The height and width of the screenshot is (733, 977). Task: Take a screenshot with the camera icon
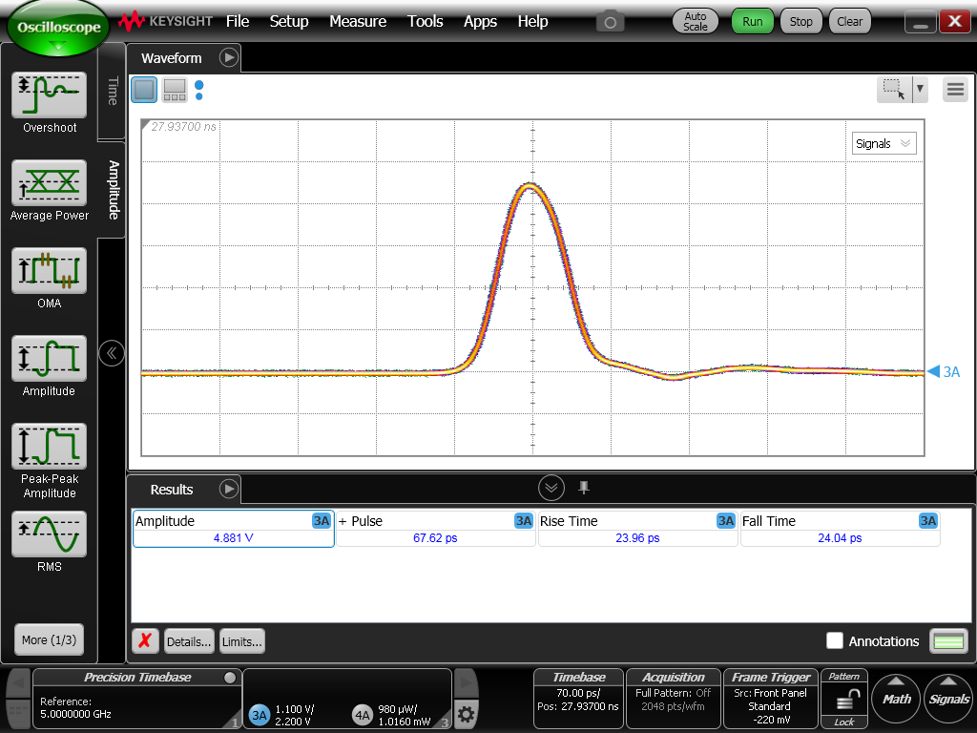[x=610, y=22]
